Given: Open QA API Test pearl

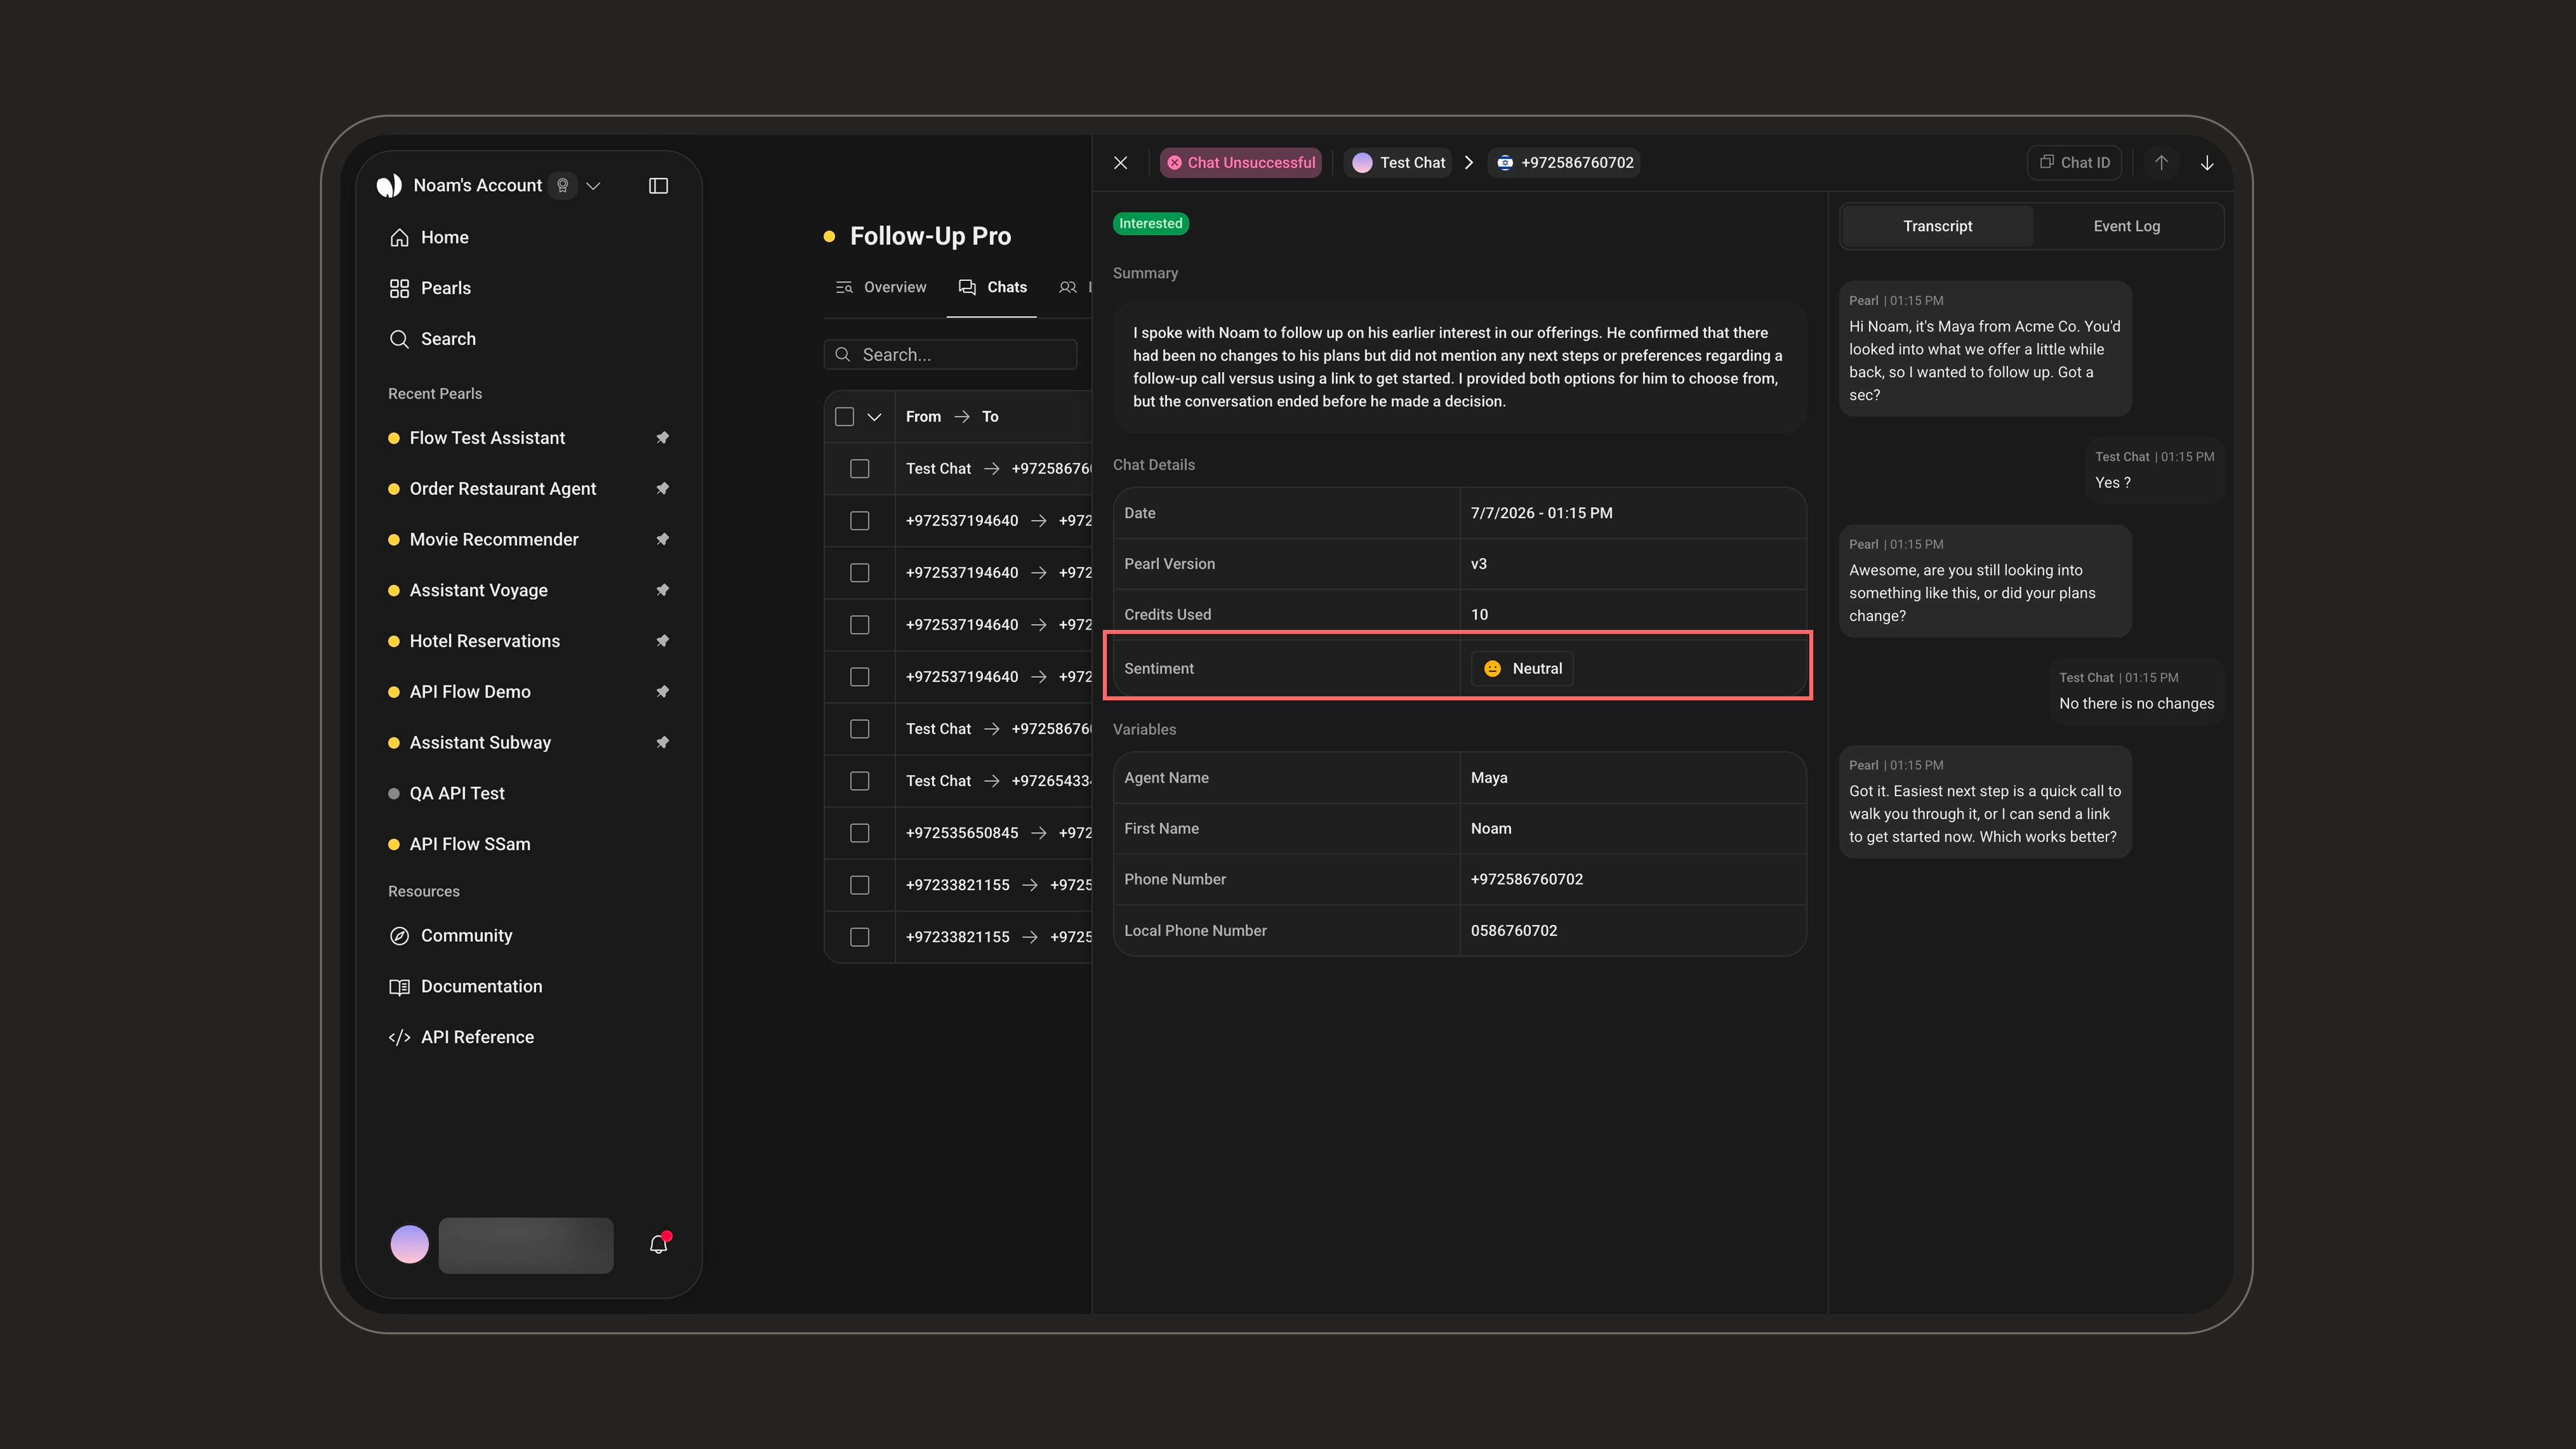Looking at the screenshot, I should click(x=457, y=794).
